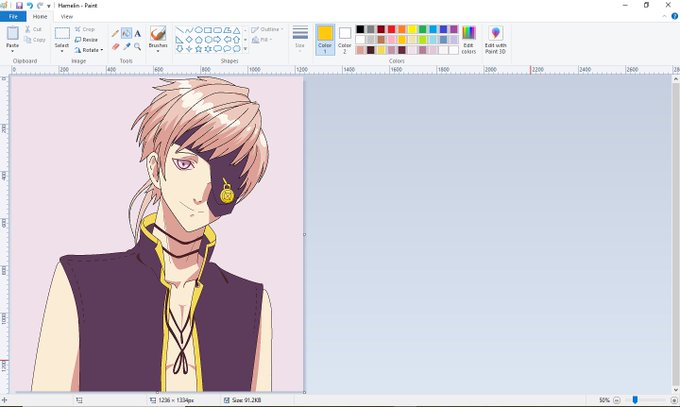
Task: Open the File menu
Action: pyautogui.click(x=13, y=16)
